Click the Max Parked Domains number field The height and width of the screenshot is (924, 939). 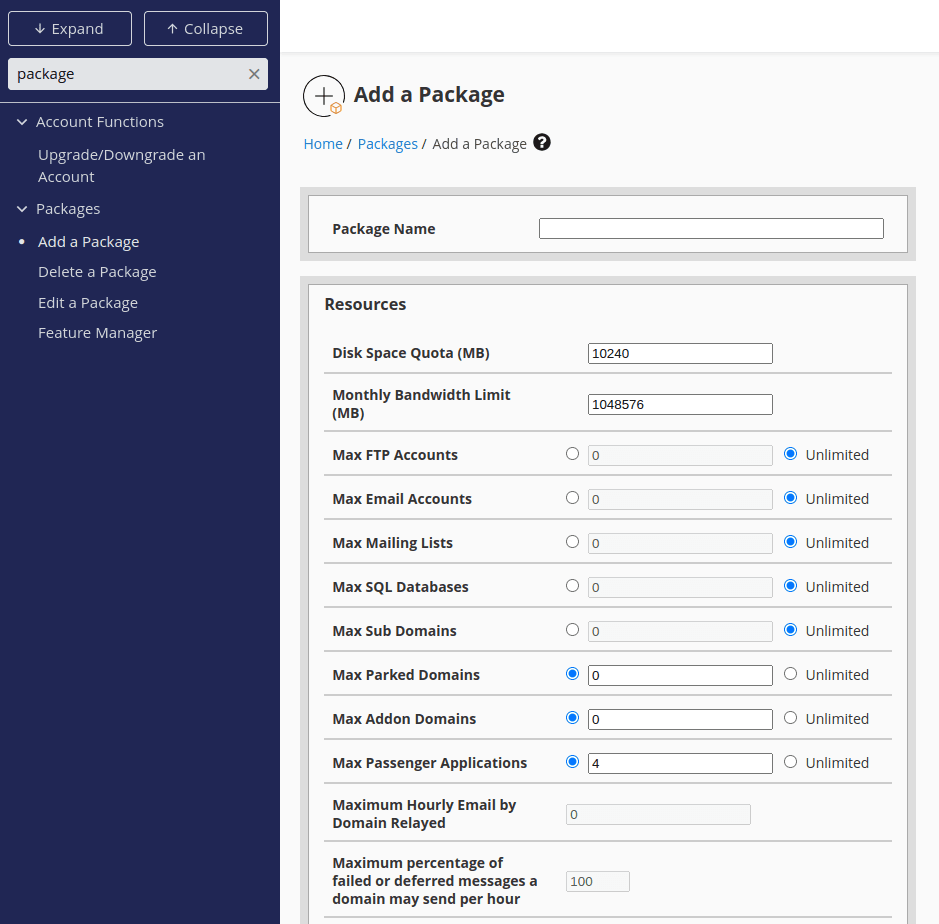click(x=680, y=675)
